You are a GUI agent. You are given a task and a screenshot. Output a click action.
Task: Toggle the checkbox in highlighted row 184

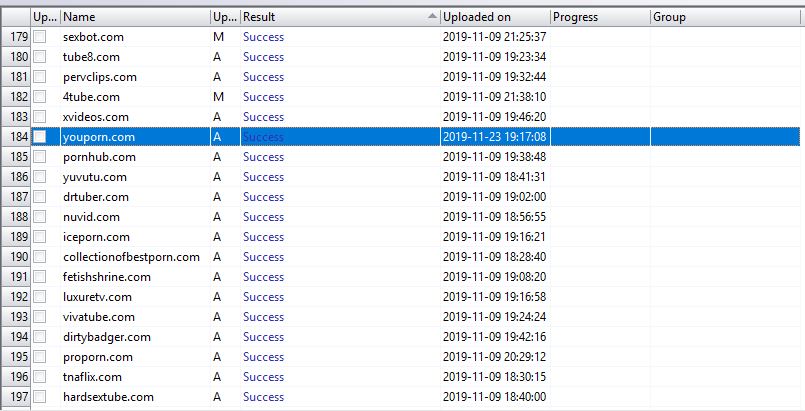point(40,137)
